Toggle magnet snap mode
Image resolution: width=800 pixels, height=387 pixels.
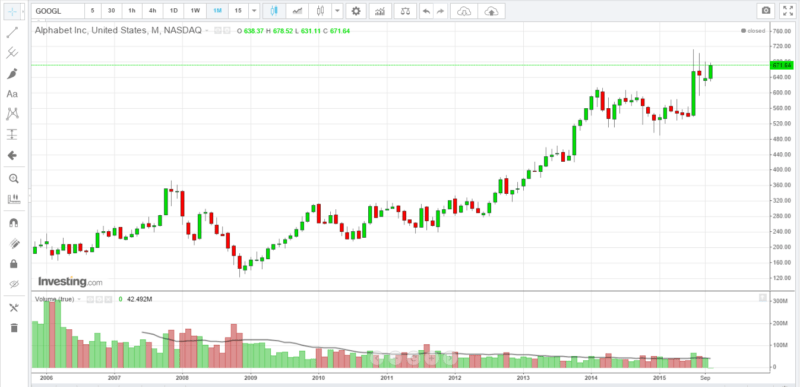(14, 223)
